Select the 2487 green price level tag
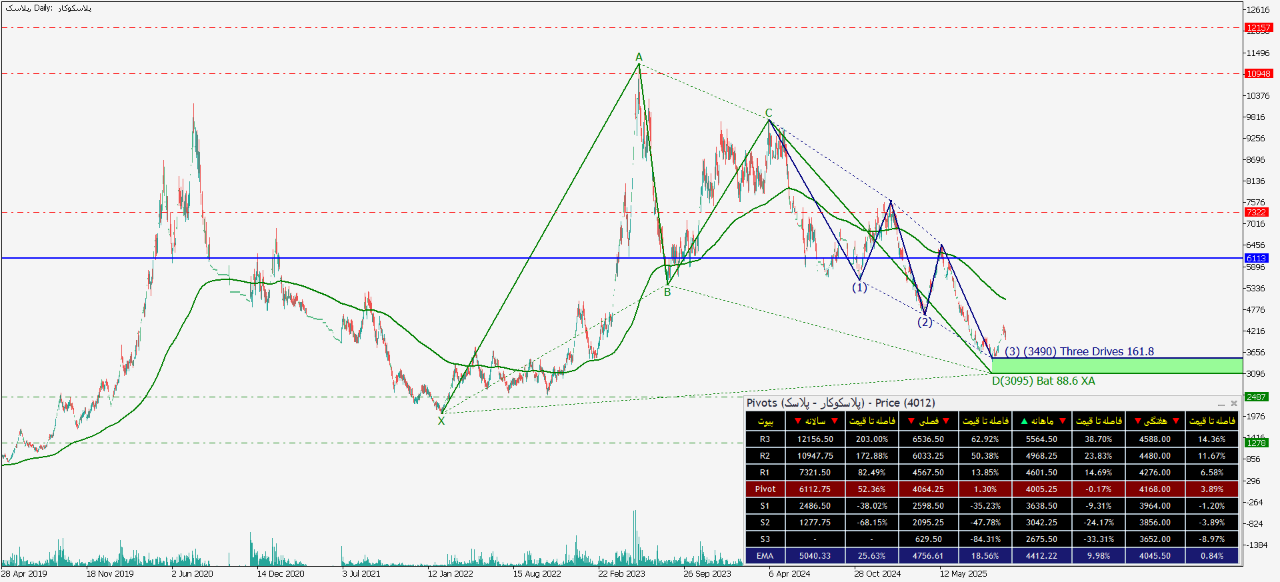1280x582 pixels. click(1257, 397)
